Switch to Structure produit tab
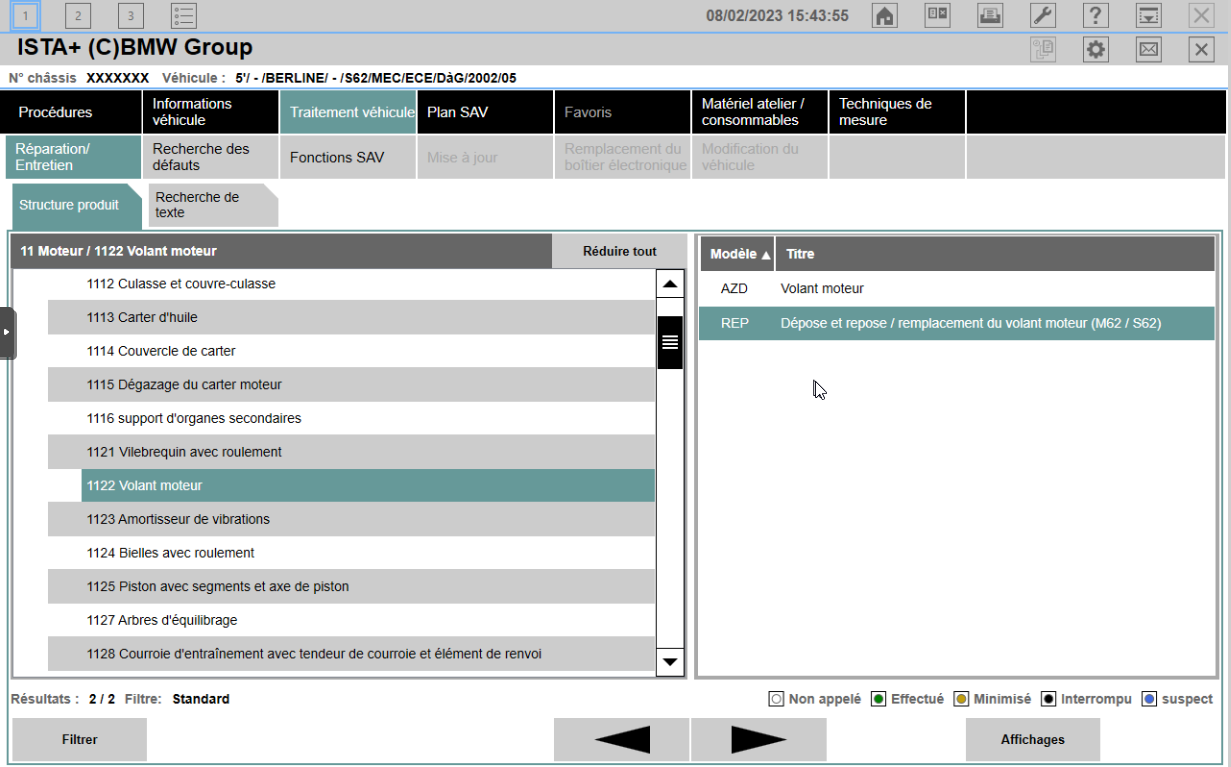The image size is (1231, 767). tap(76, 205)
